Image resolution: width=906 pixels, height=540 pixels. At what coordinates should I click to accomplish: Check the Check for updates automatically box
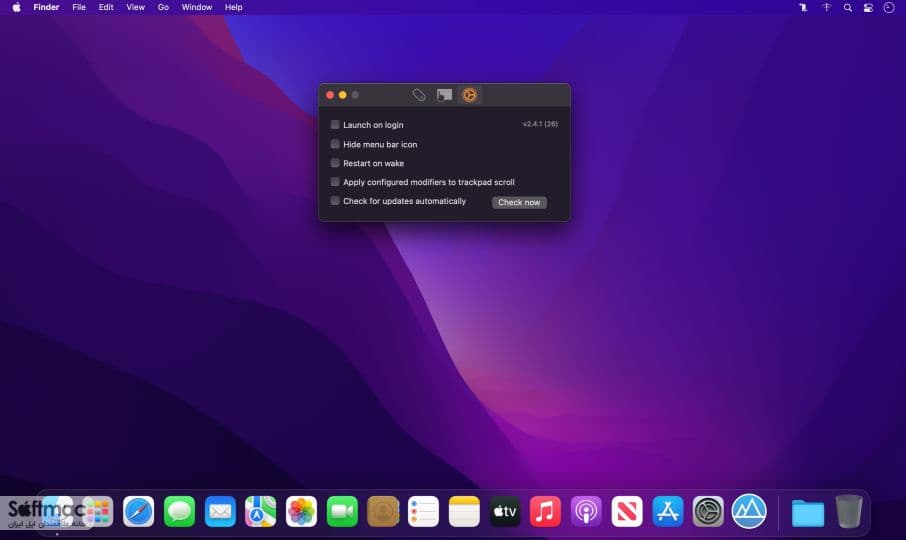335,201
